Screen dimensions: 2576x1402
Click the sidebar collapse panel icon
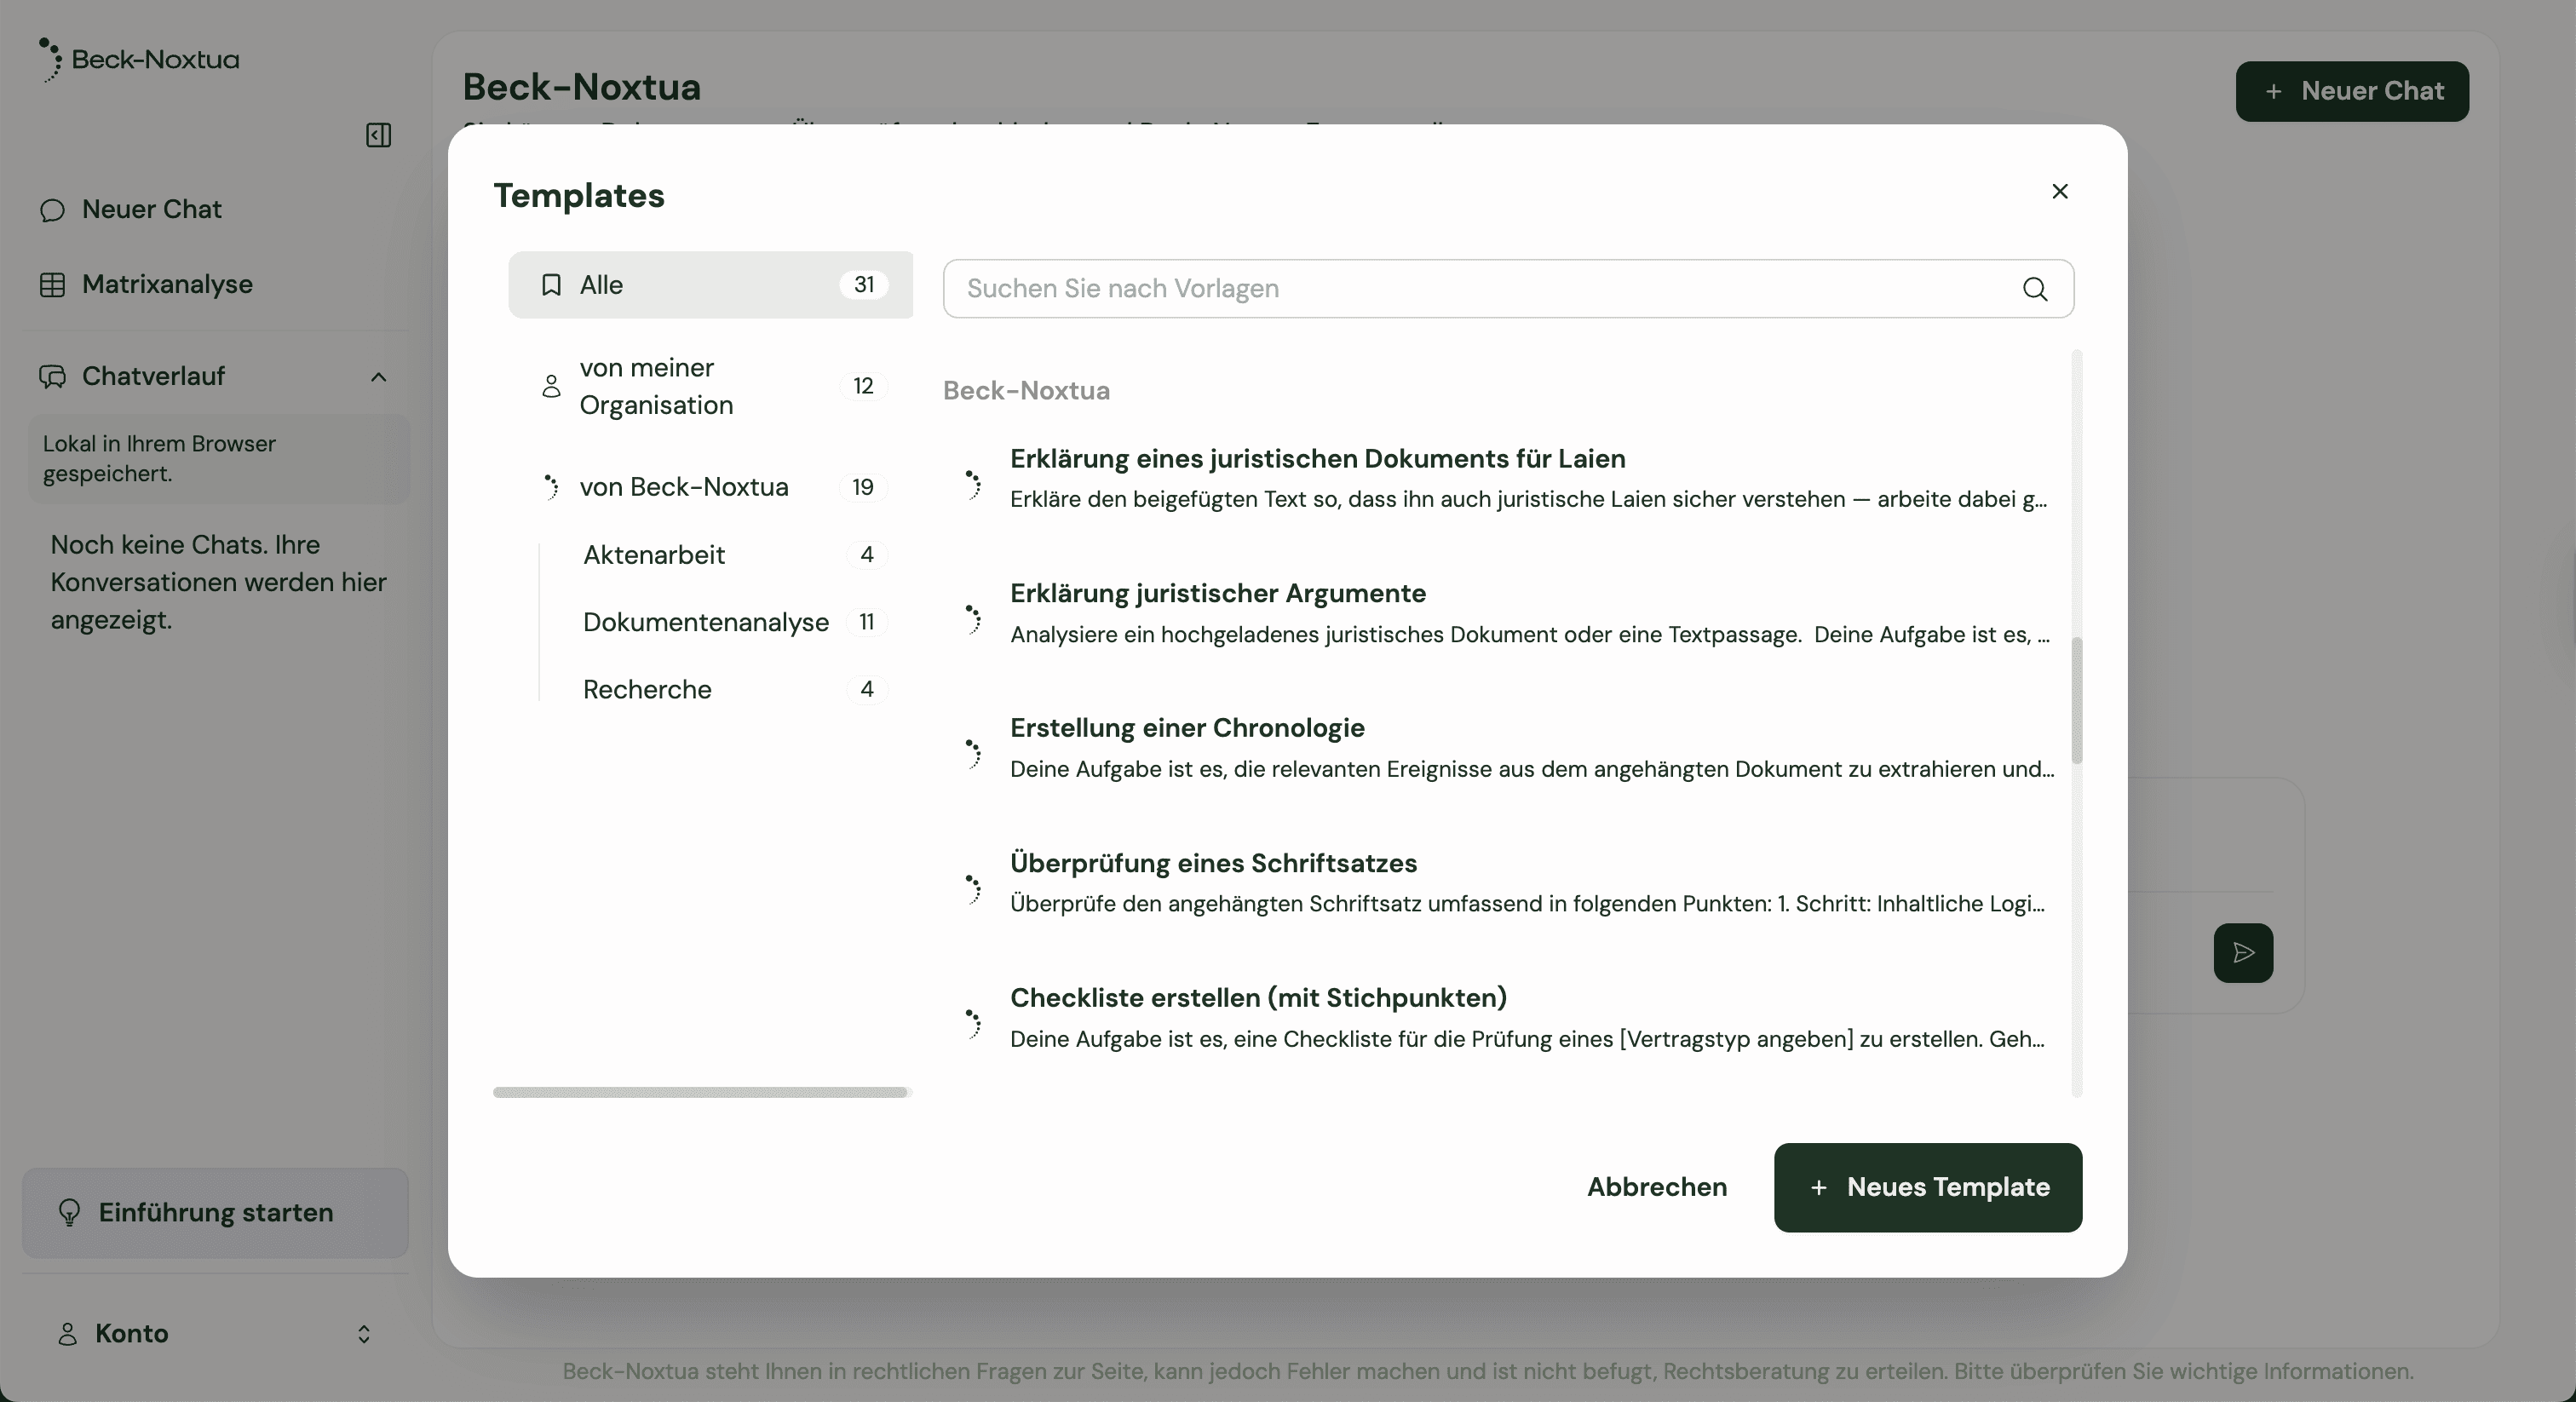click(x=378, y=135)
